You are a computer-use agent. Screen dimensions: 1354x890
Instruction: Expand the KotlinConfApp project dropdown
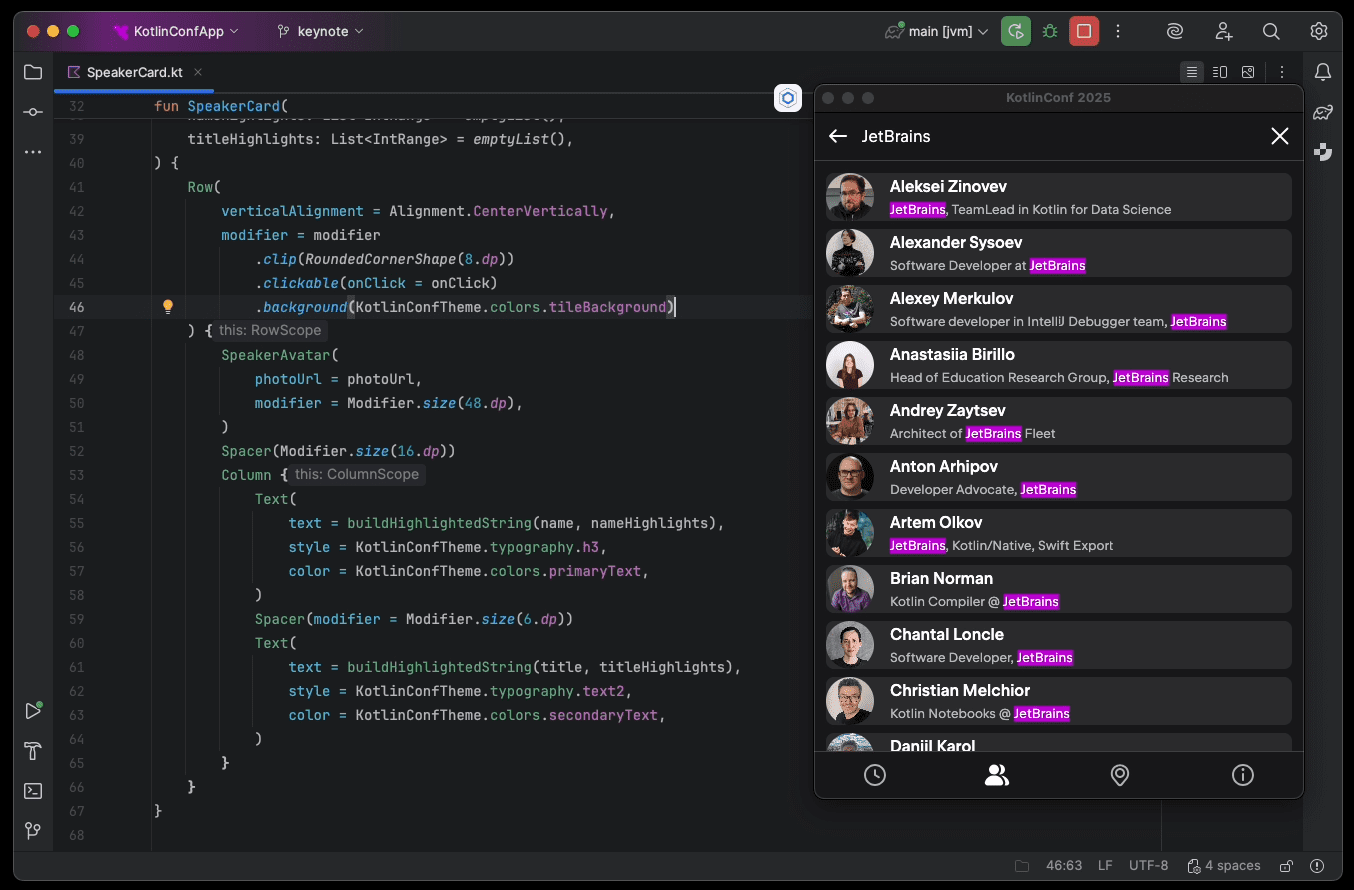177,32
